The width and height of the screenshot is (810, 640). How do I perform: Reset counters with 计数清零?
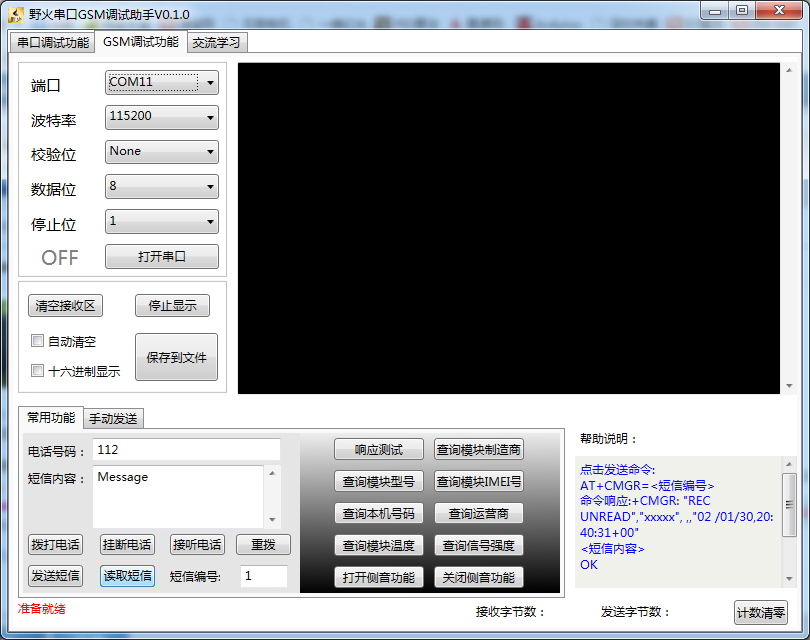pyautogui.click(x=760, y=612)
